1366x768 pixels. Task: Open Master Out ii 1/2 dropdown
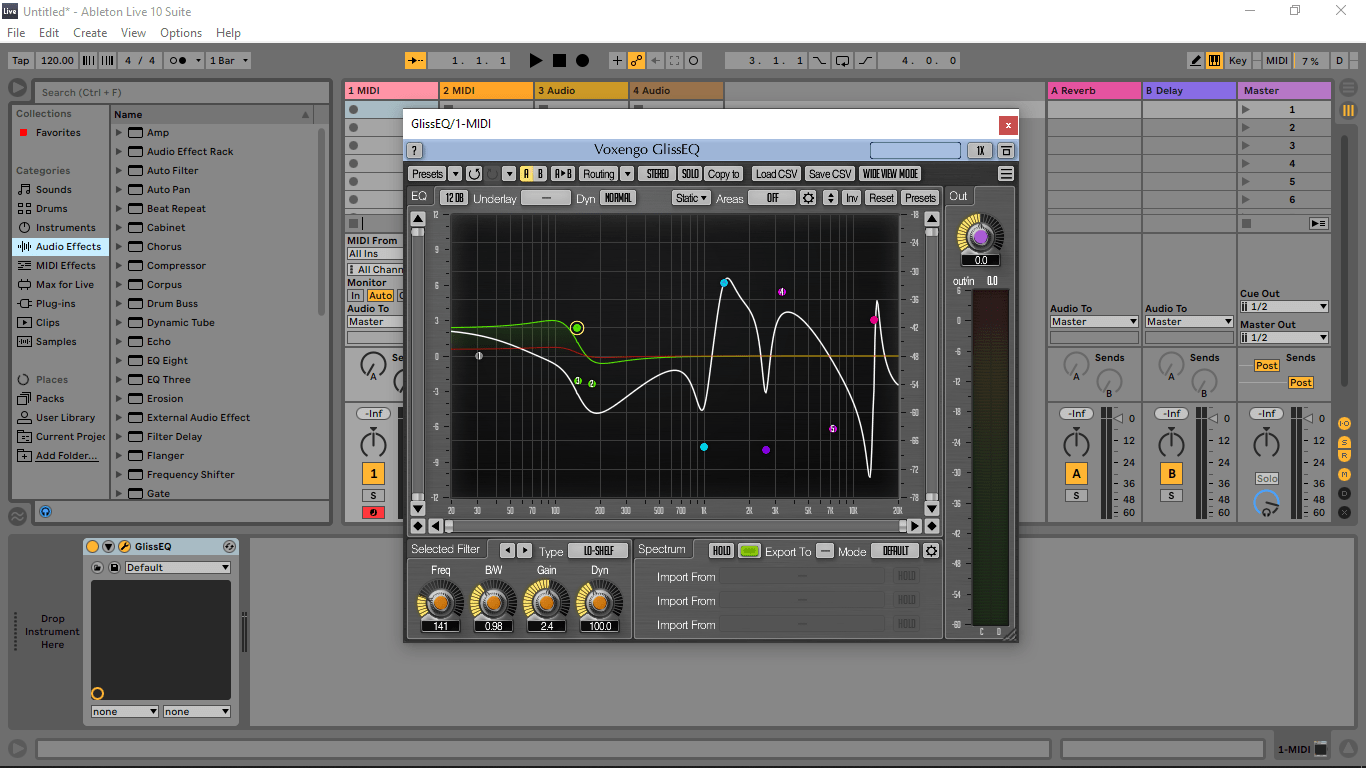pyautogui.click(x=1284, y=337)
